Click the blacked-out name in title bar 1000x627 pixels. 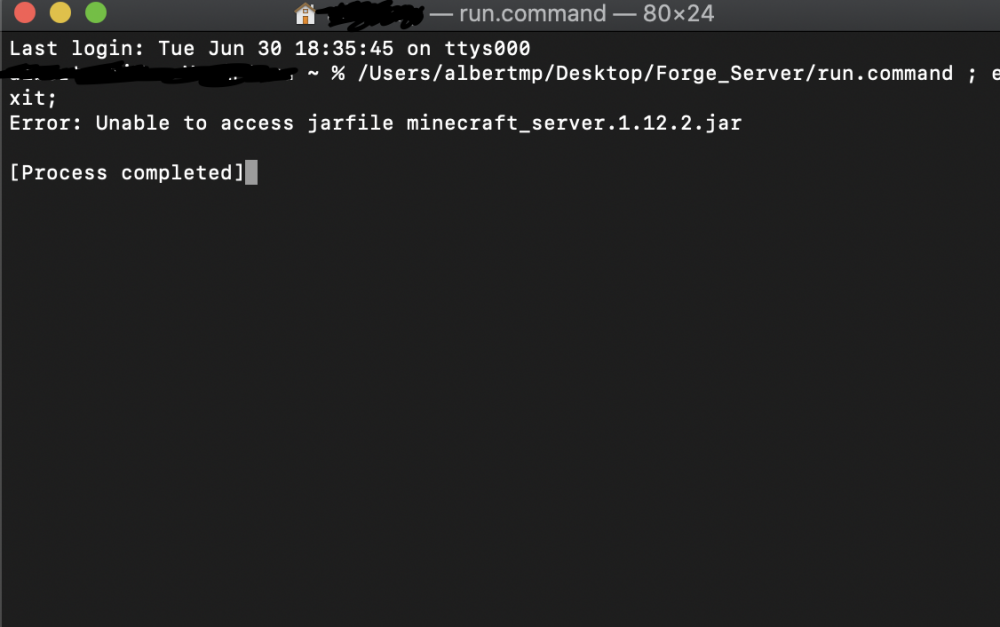pos(375,15)
